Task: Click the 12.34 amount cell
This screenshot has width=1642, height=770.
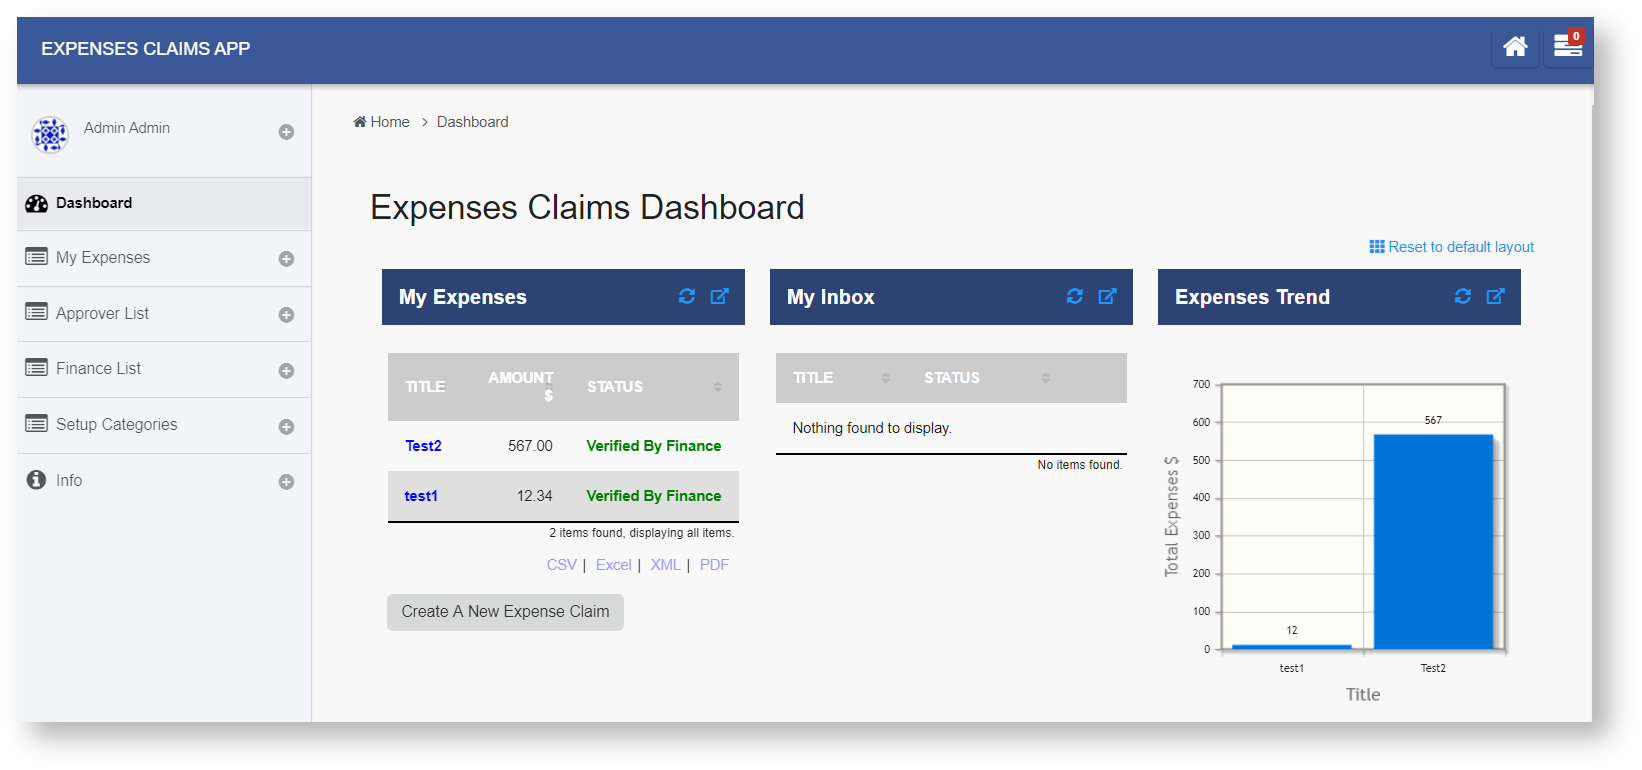Action: point(535,496)
